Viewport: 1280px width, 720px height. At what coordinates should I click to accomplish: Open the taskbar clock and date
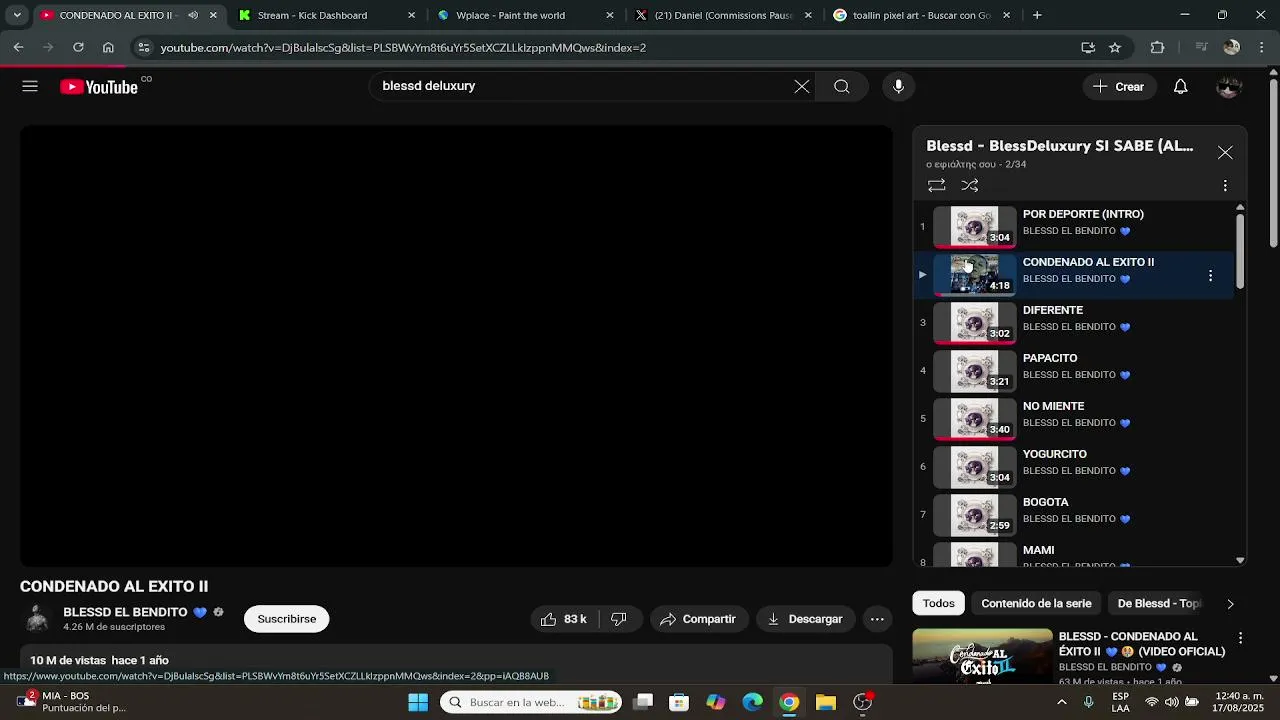(1240, 702)
